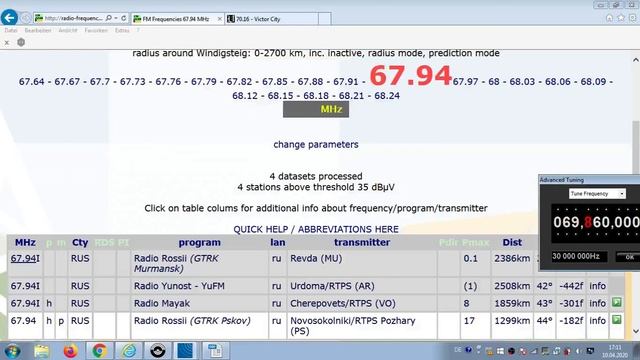Select Radio Mayak program cell
The image size is (640, 360).
pyautogui.click(x=199, y=303)
